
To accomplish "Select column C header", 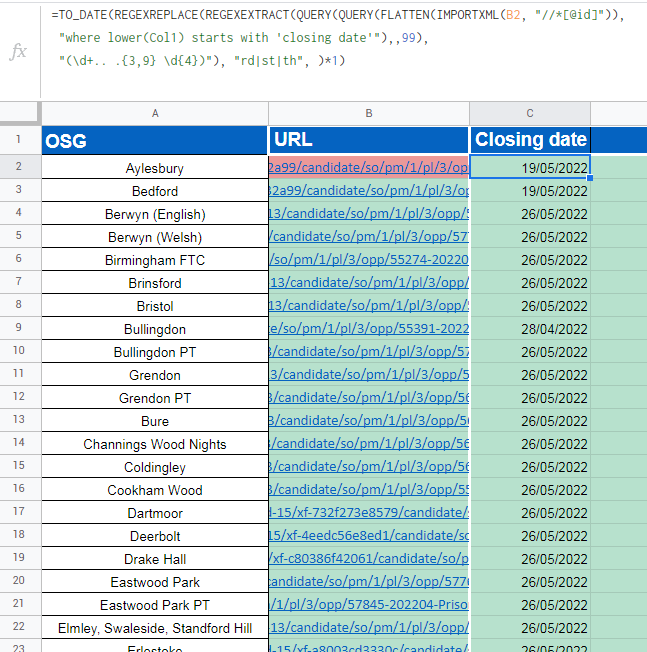I will (x=530, y=114).
